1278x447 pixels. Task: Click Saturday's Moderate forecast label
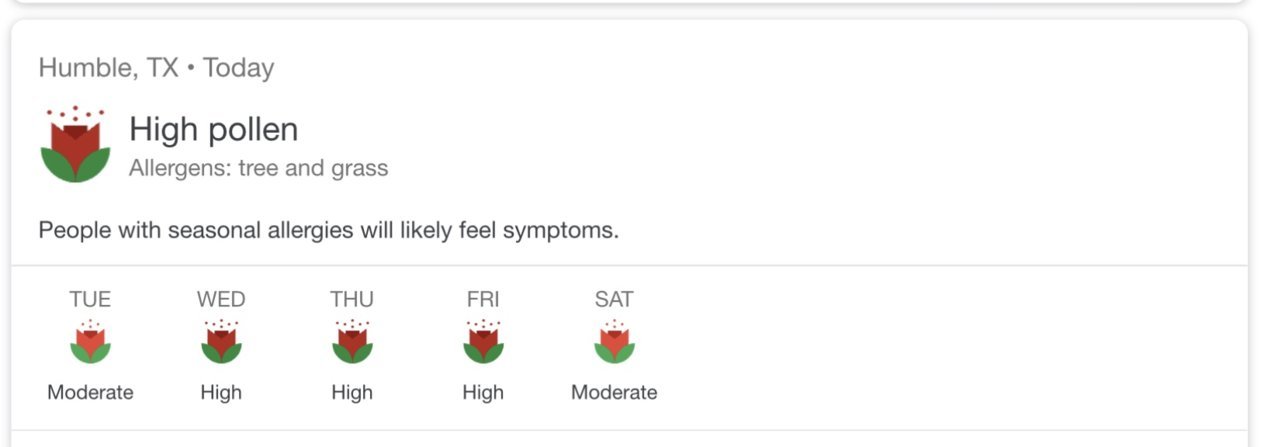(x=614, y=392)
